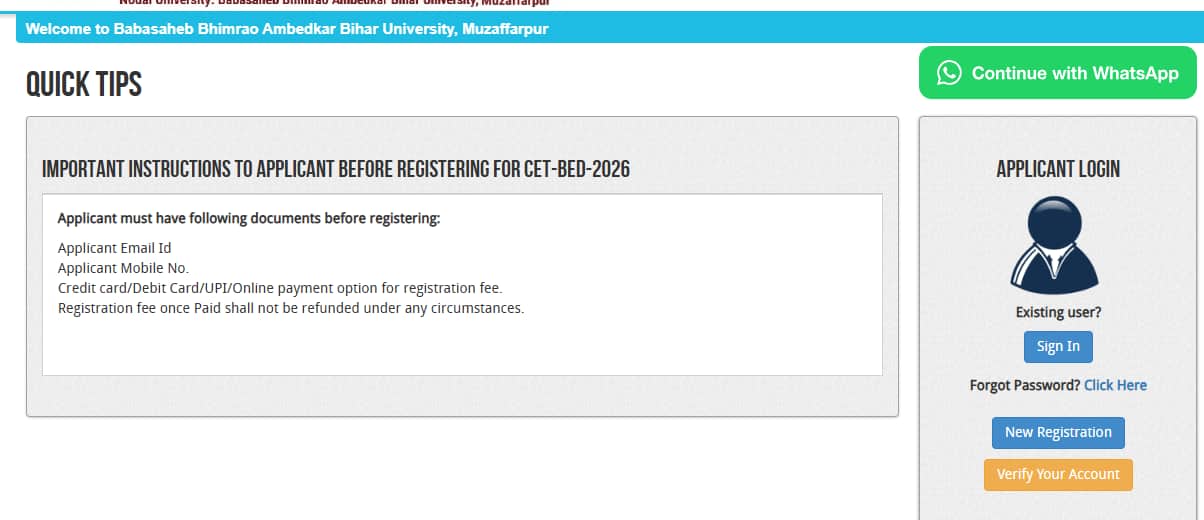The height and width of the screenshot is (520, 1204).
Task: Click the Nodal University header text
Action: 334,3
